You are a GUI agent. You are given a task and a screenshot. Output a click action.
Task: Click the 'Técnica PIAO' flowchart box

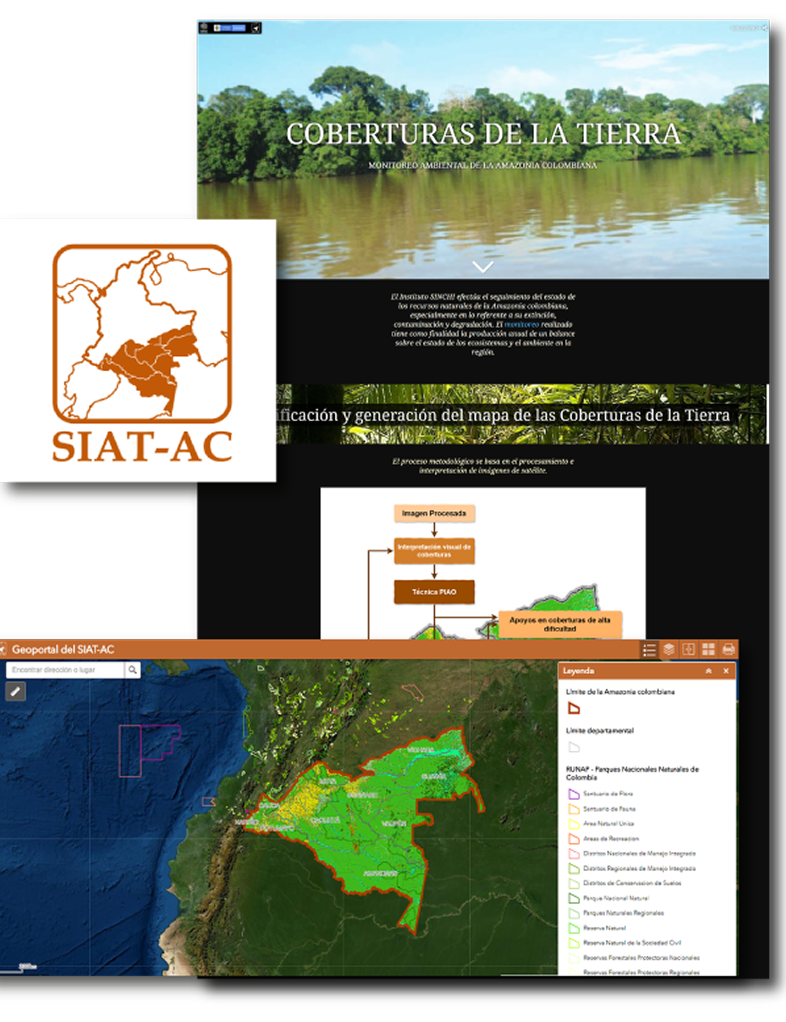tap(434, 592)
